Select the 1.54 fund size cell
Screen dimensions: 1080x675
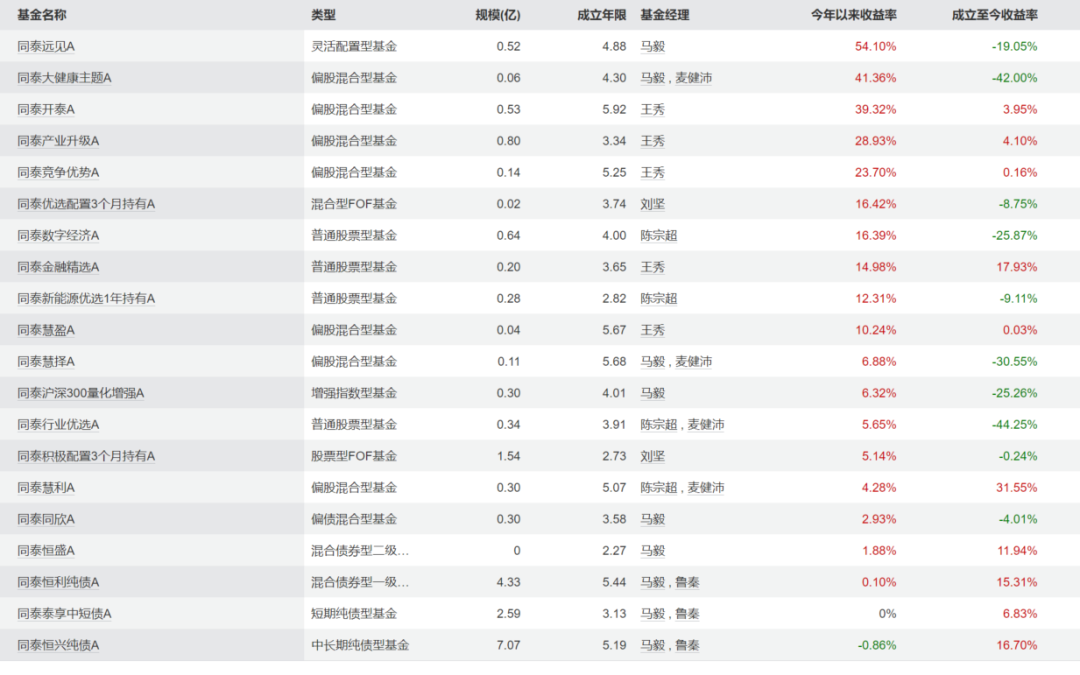click(x=508, y=456)
